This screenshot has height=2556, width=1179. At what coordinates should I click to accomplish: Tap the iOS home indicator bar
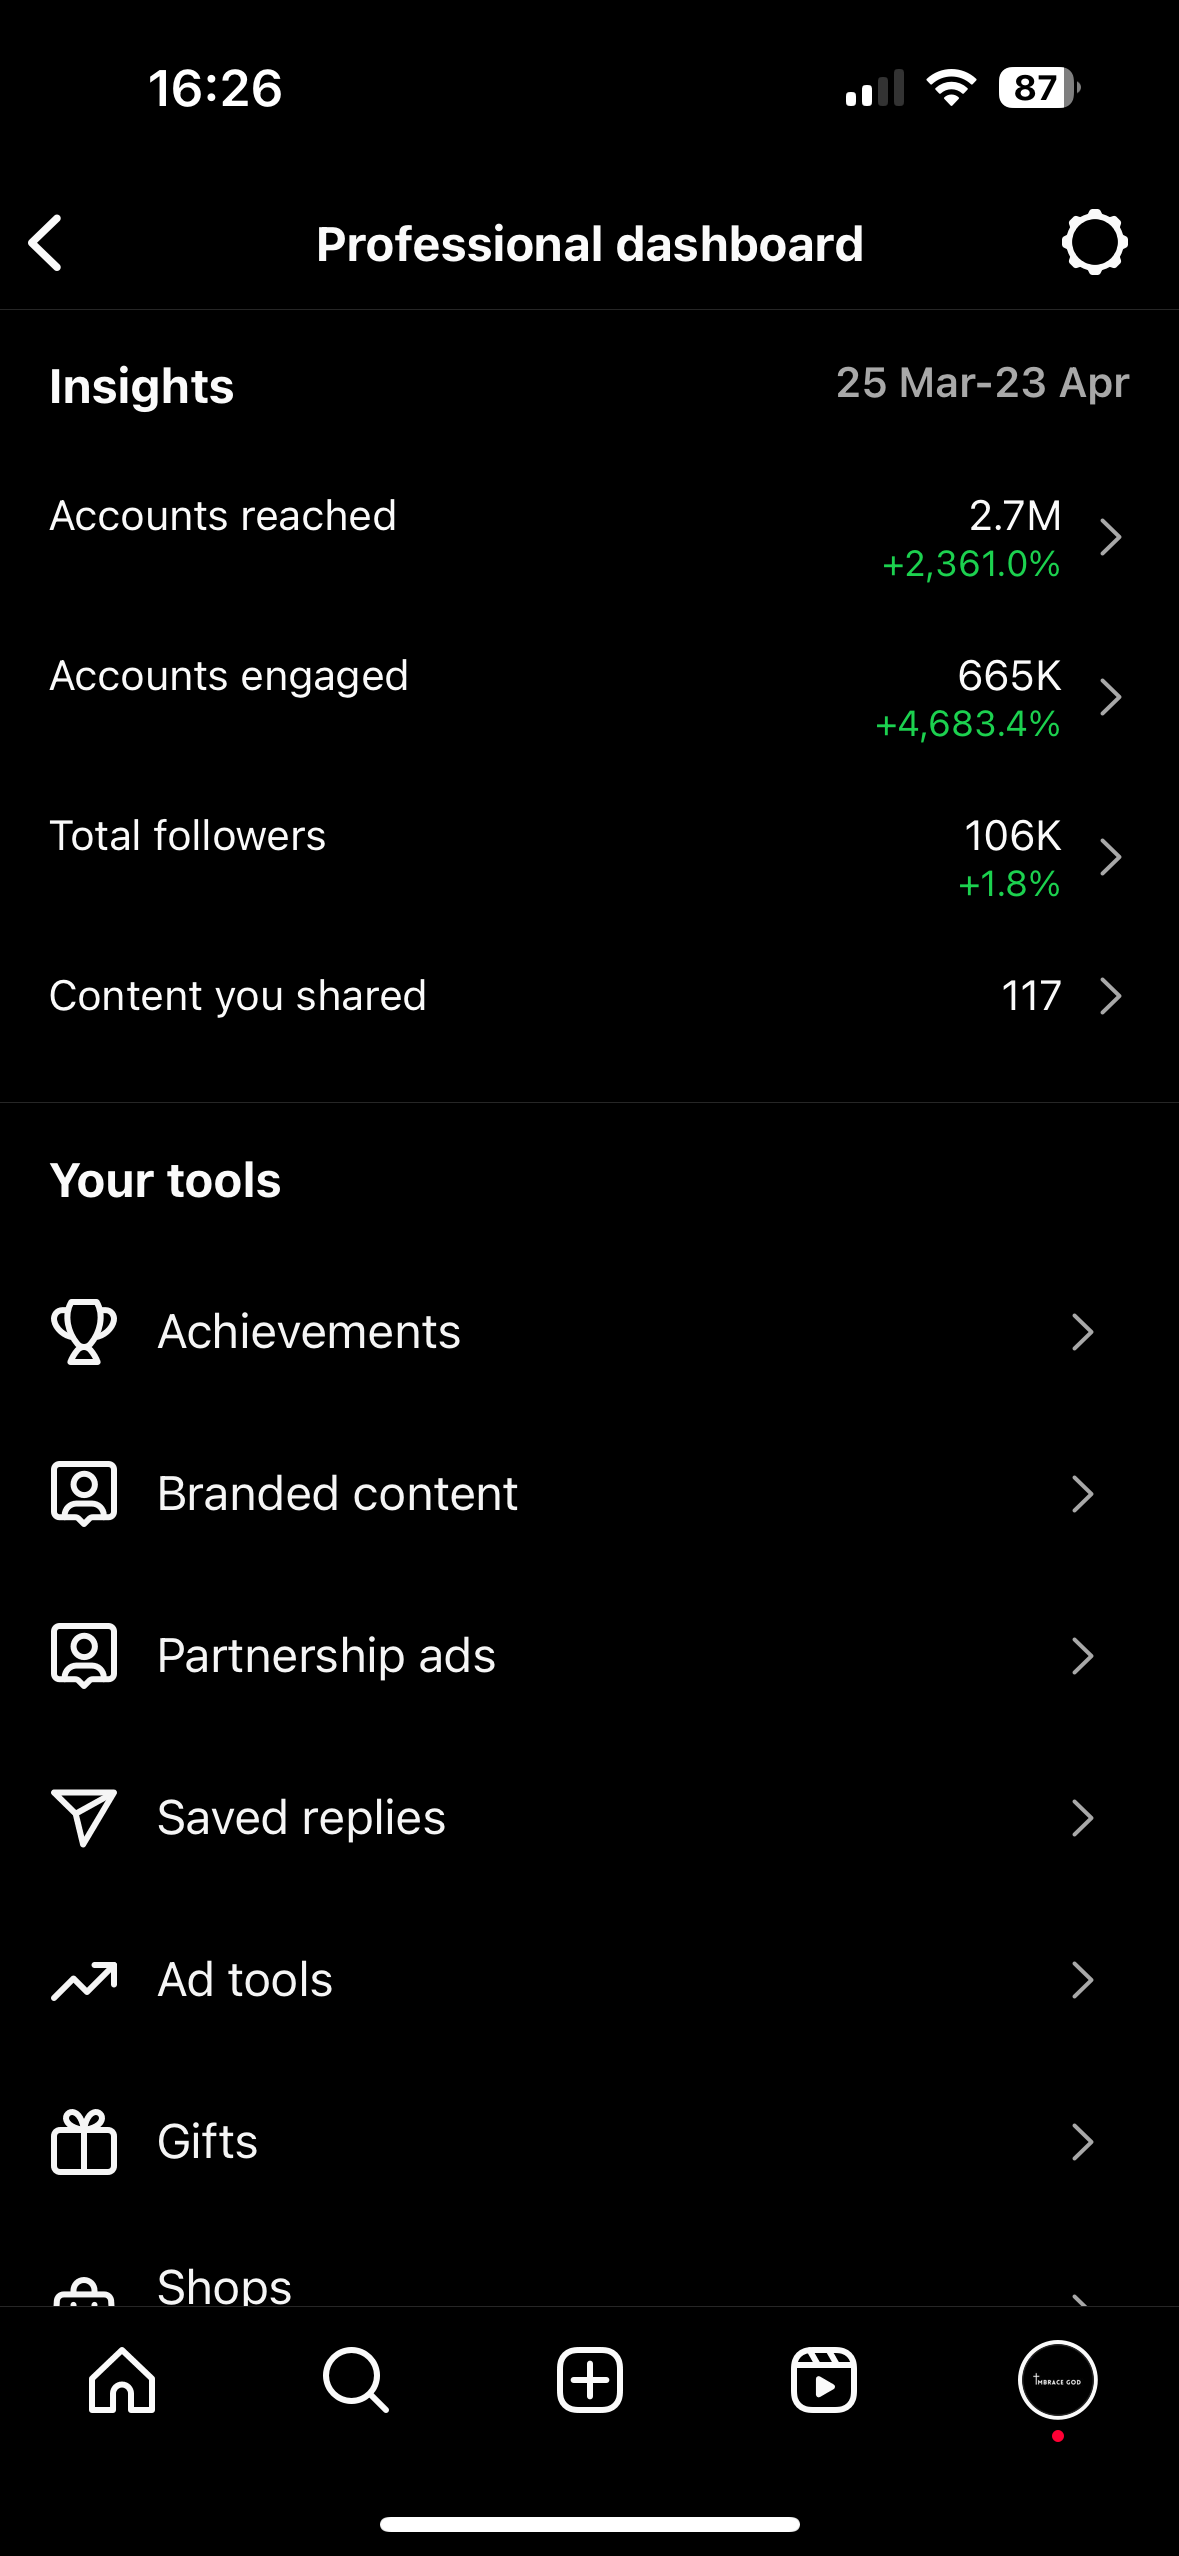coord(589,2524)
